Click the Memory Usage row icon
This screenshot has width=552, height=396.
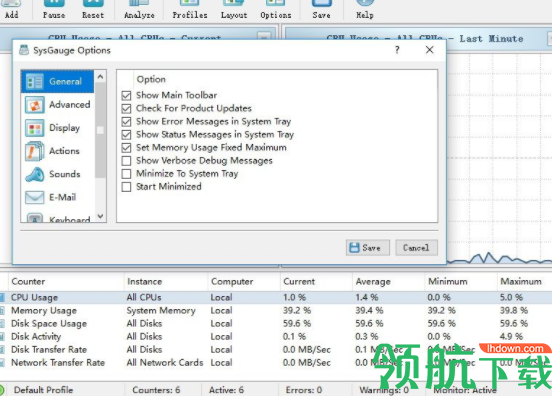click(x=2, y=311)
